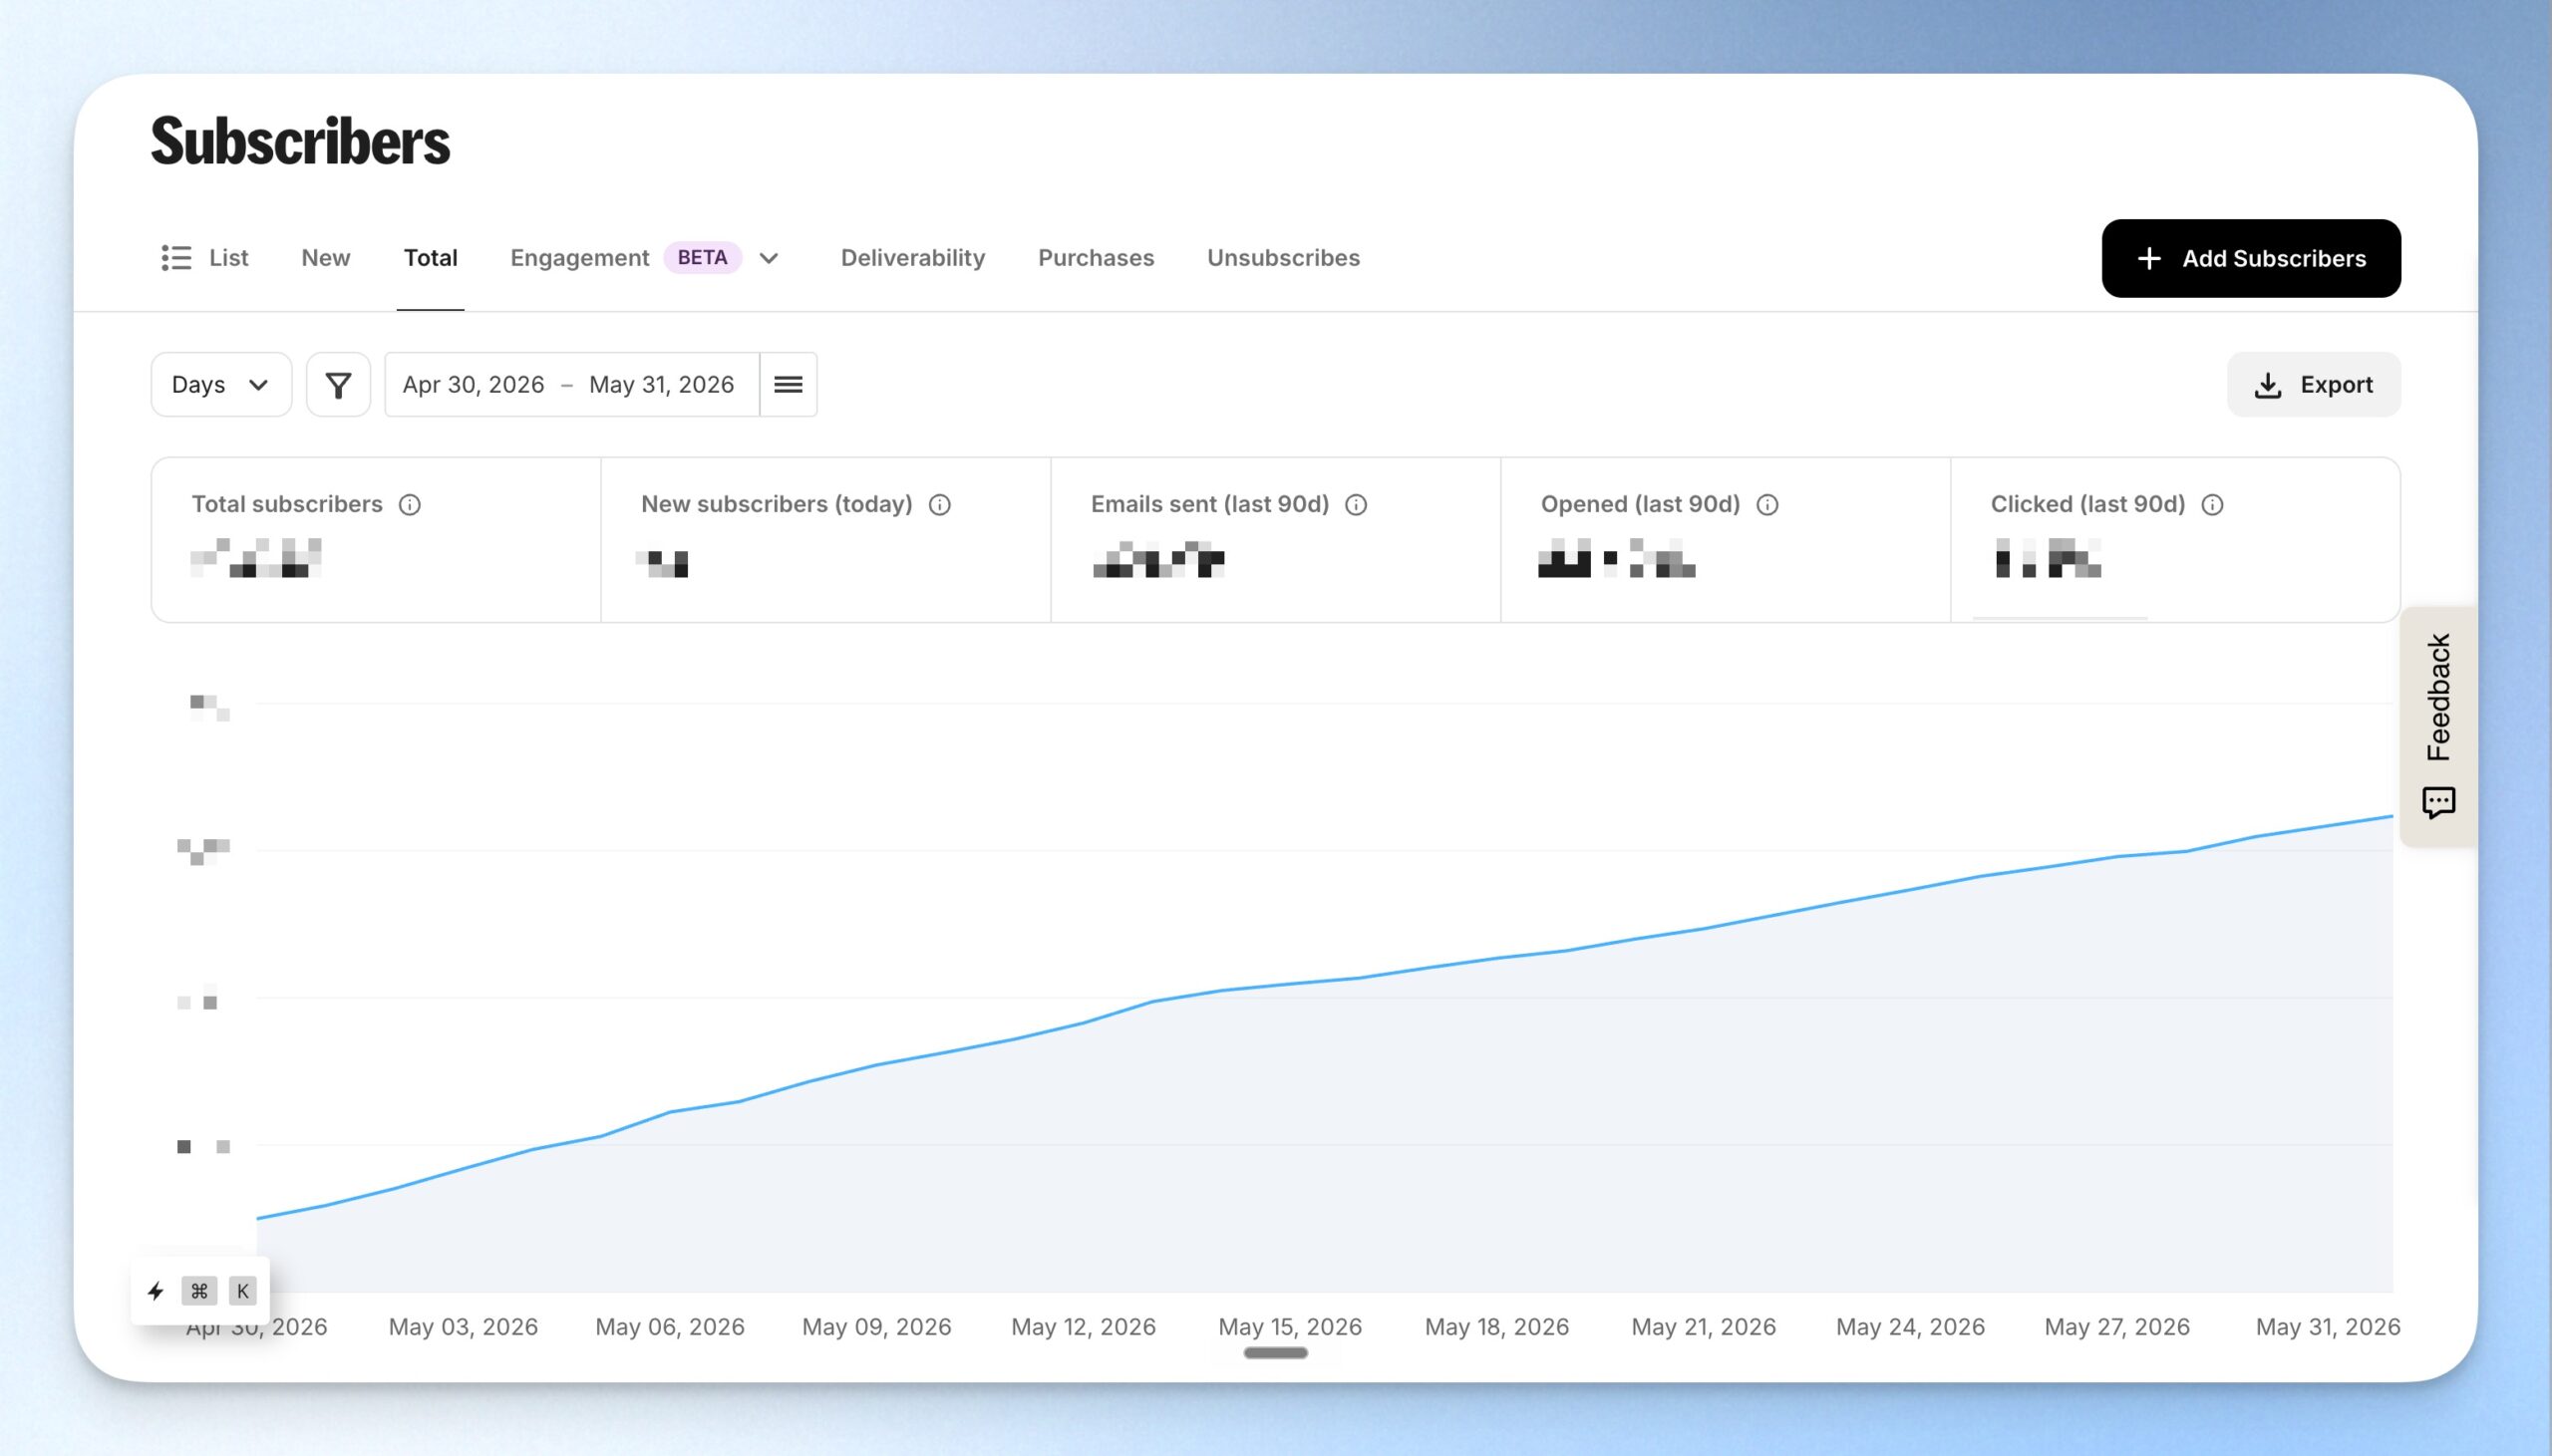
Task: Open the Purchases tab
Action: pyautogui.click(x=1096, y=258)
